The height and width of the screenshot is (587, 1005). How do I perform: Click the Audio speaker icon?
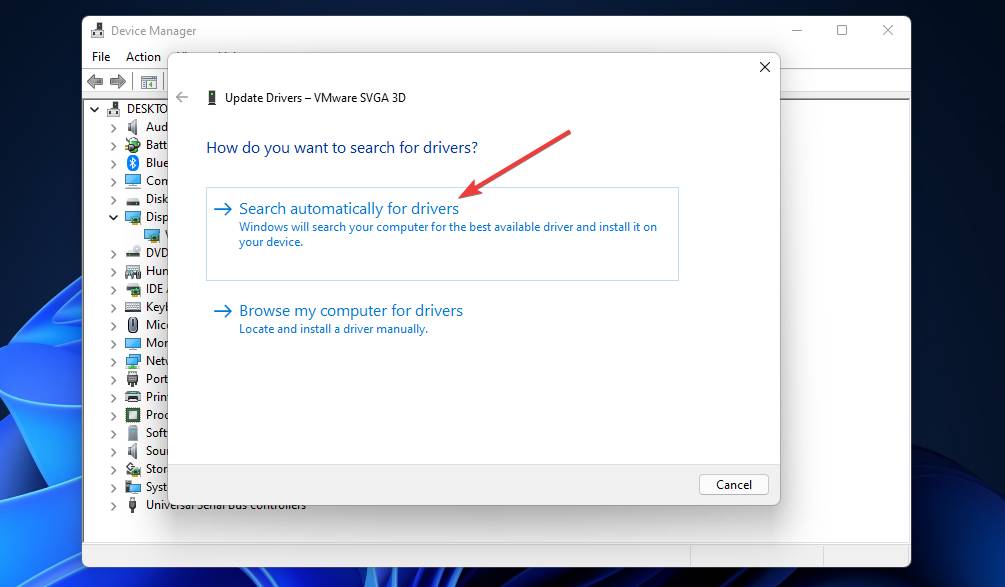pos(133,127)
